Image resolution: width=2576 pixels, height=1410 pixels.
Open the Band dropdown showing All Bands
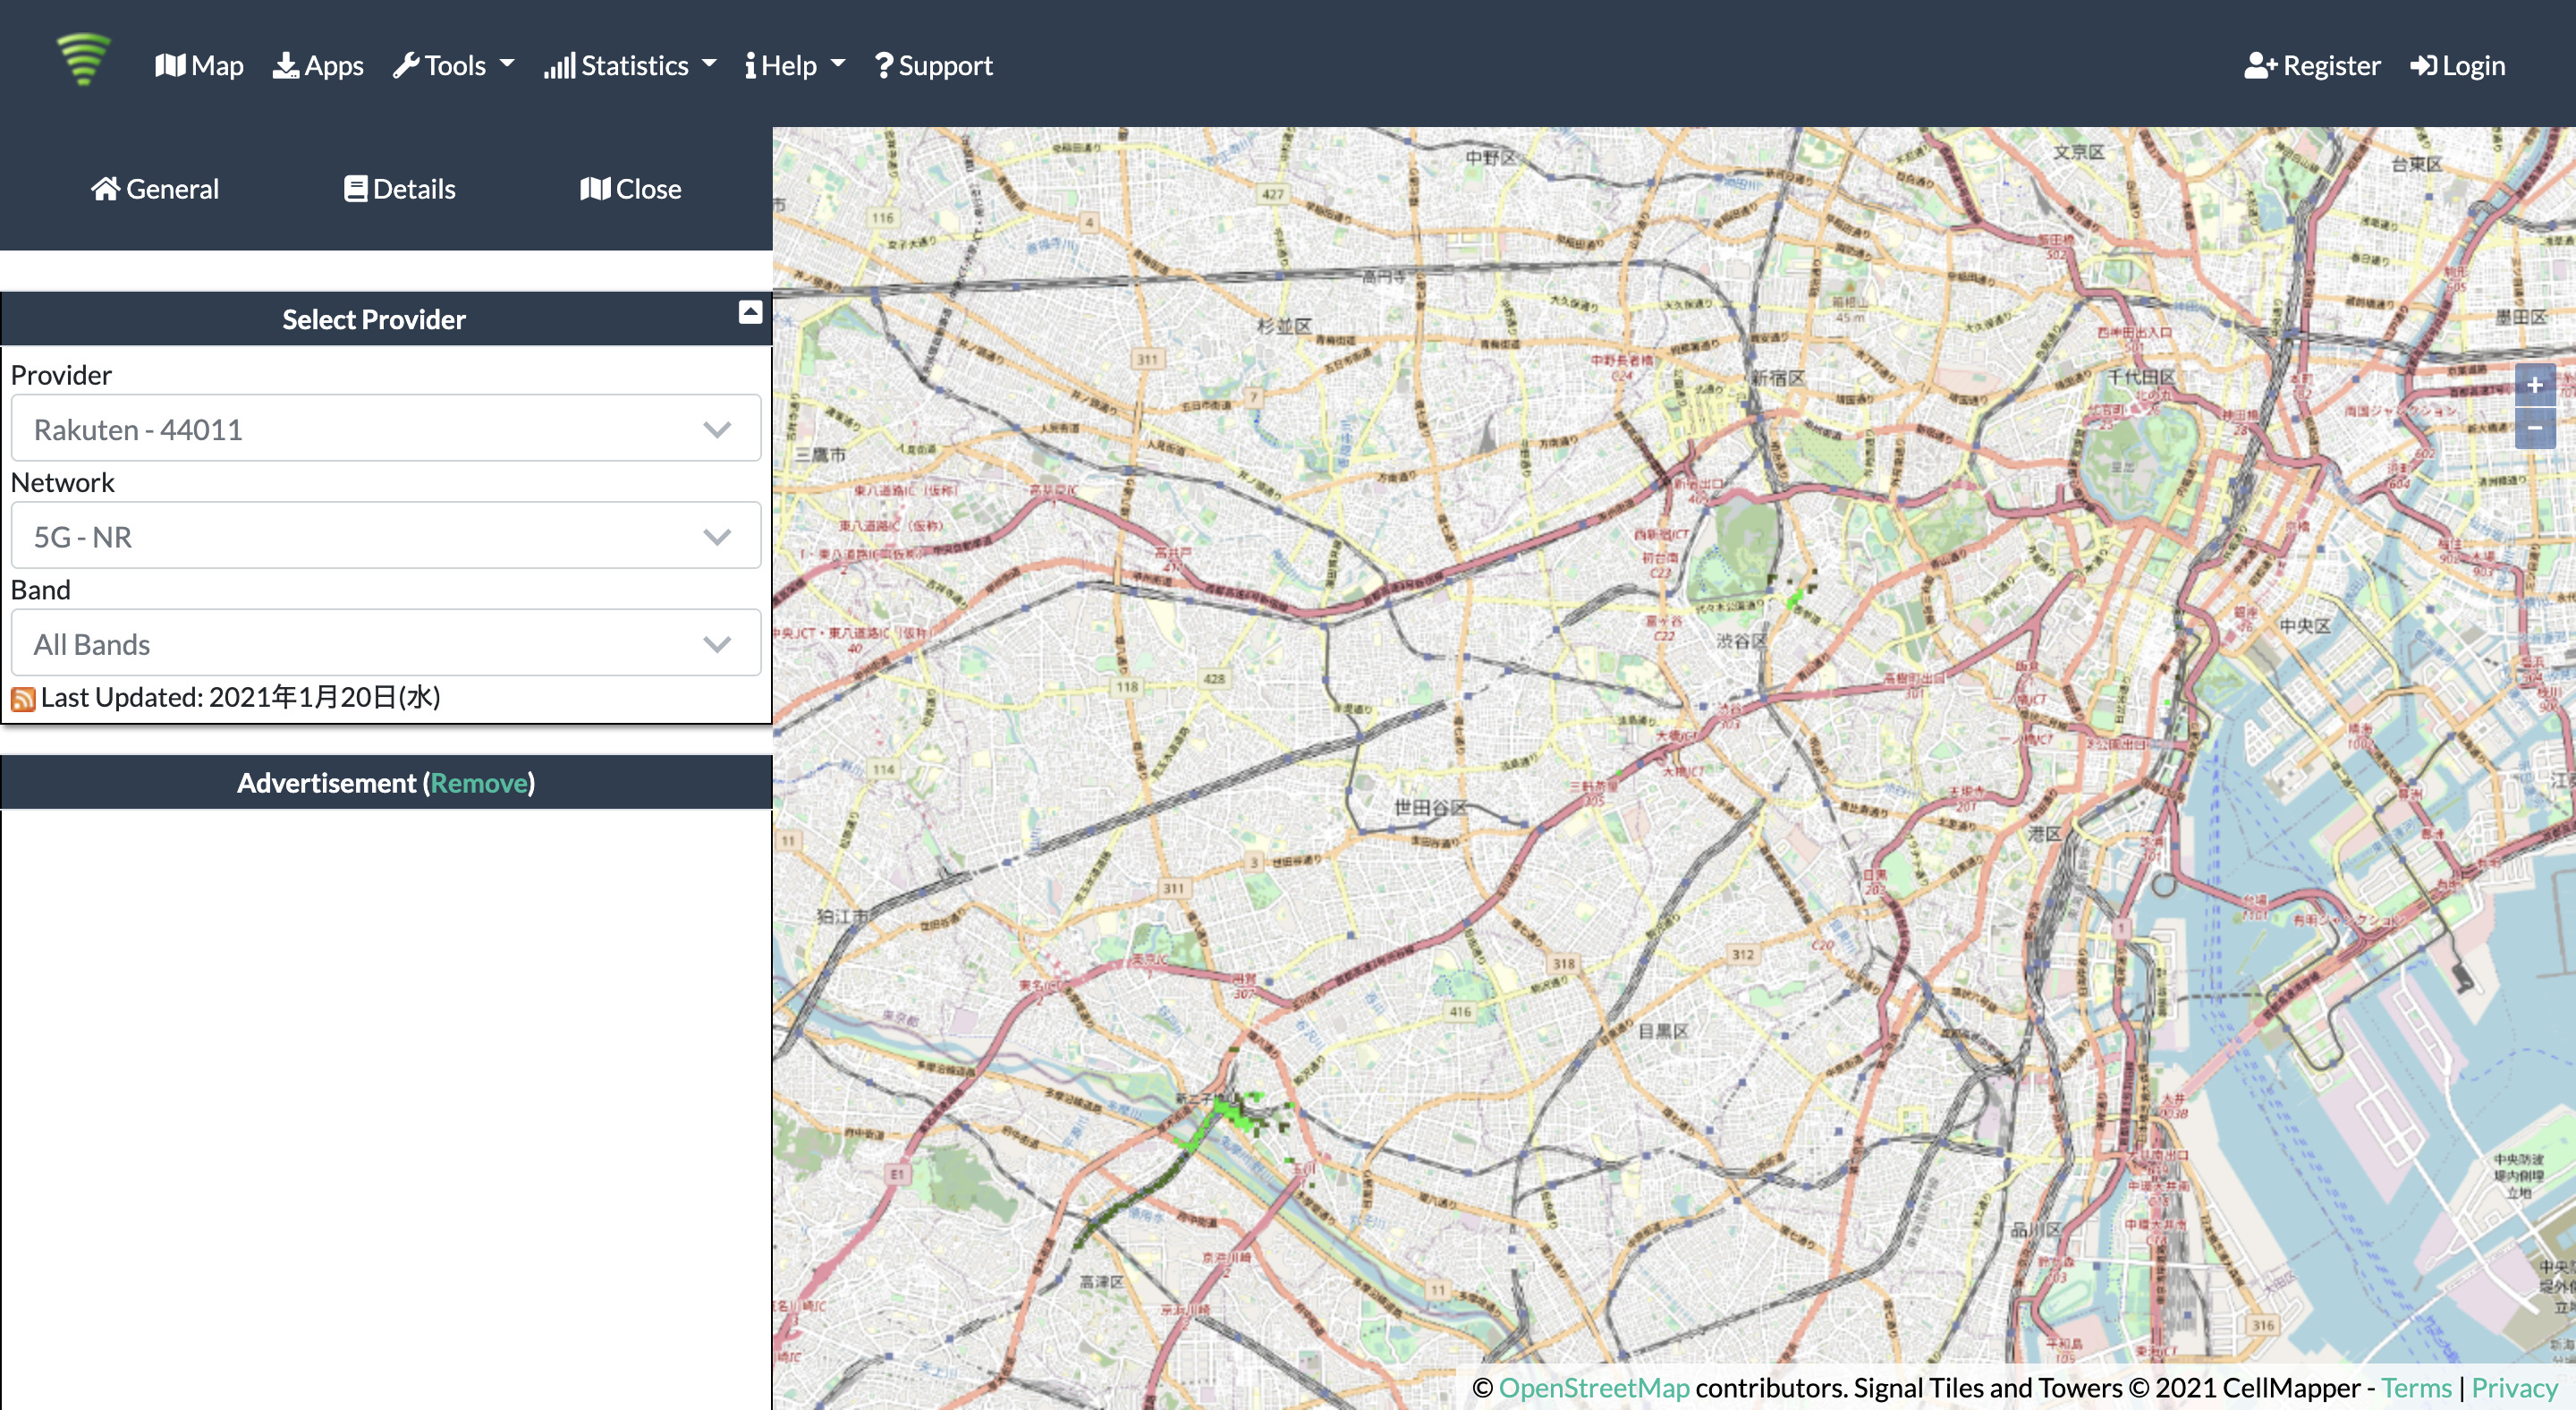pyautogui.click(x=386, y=643)
